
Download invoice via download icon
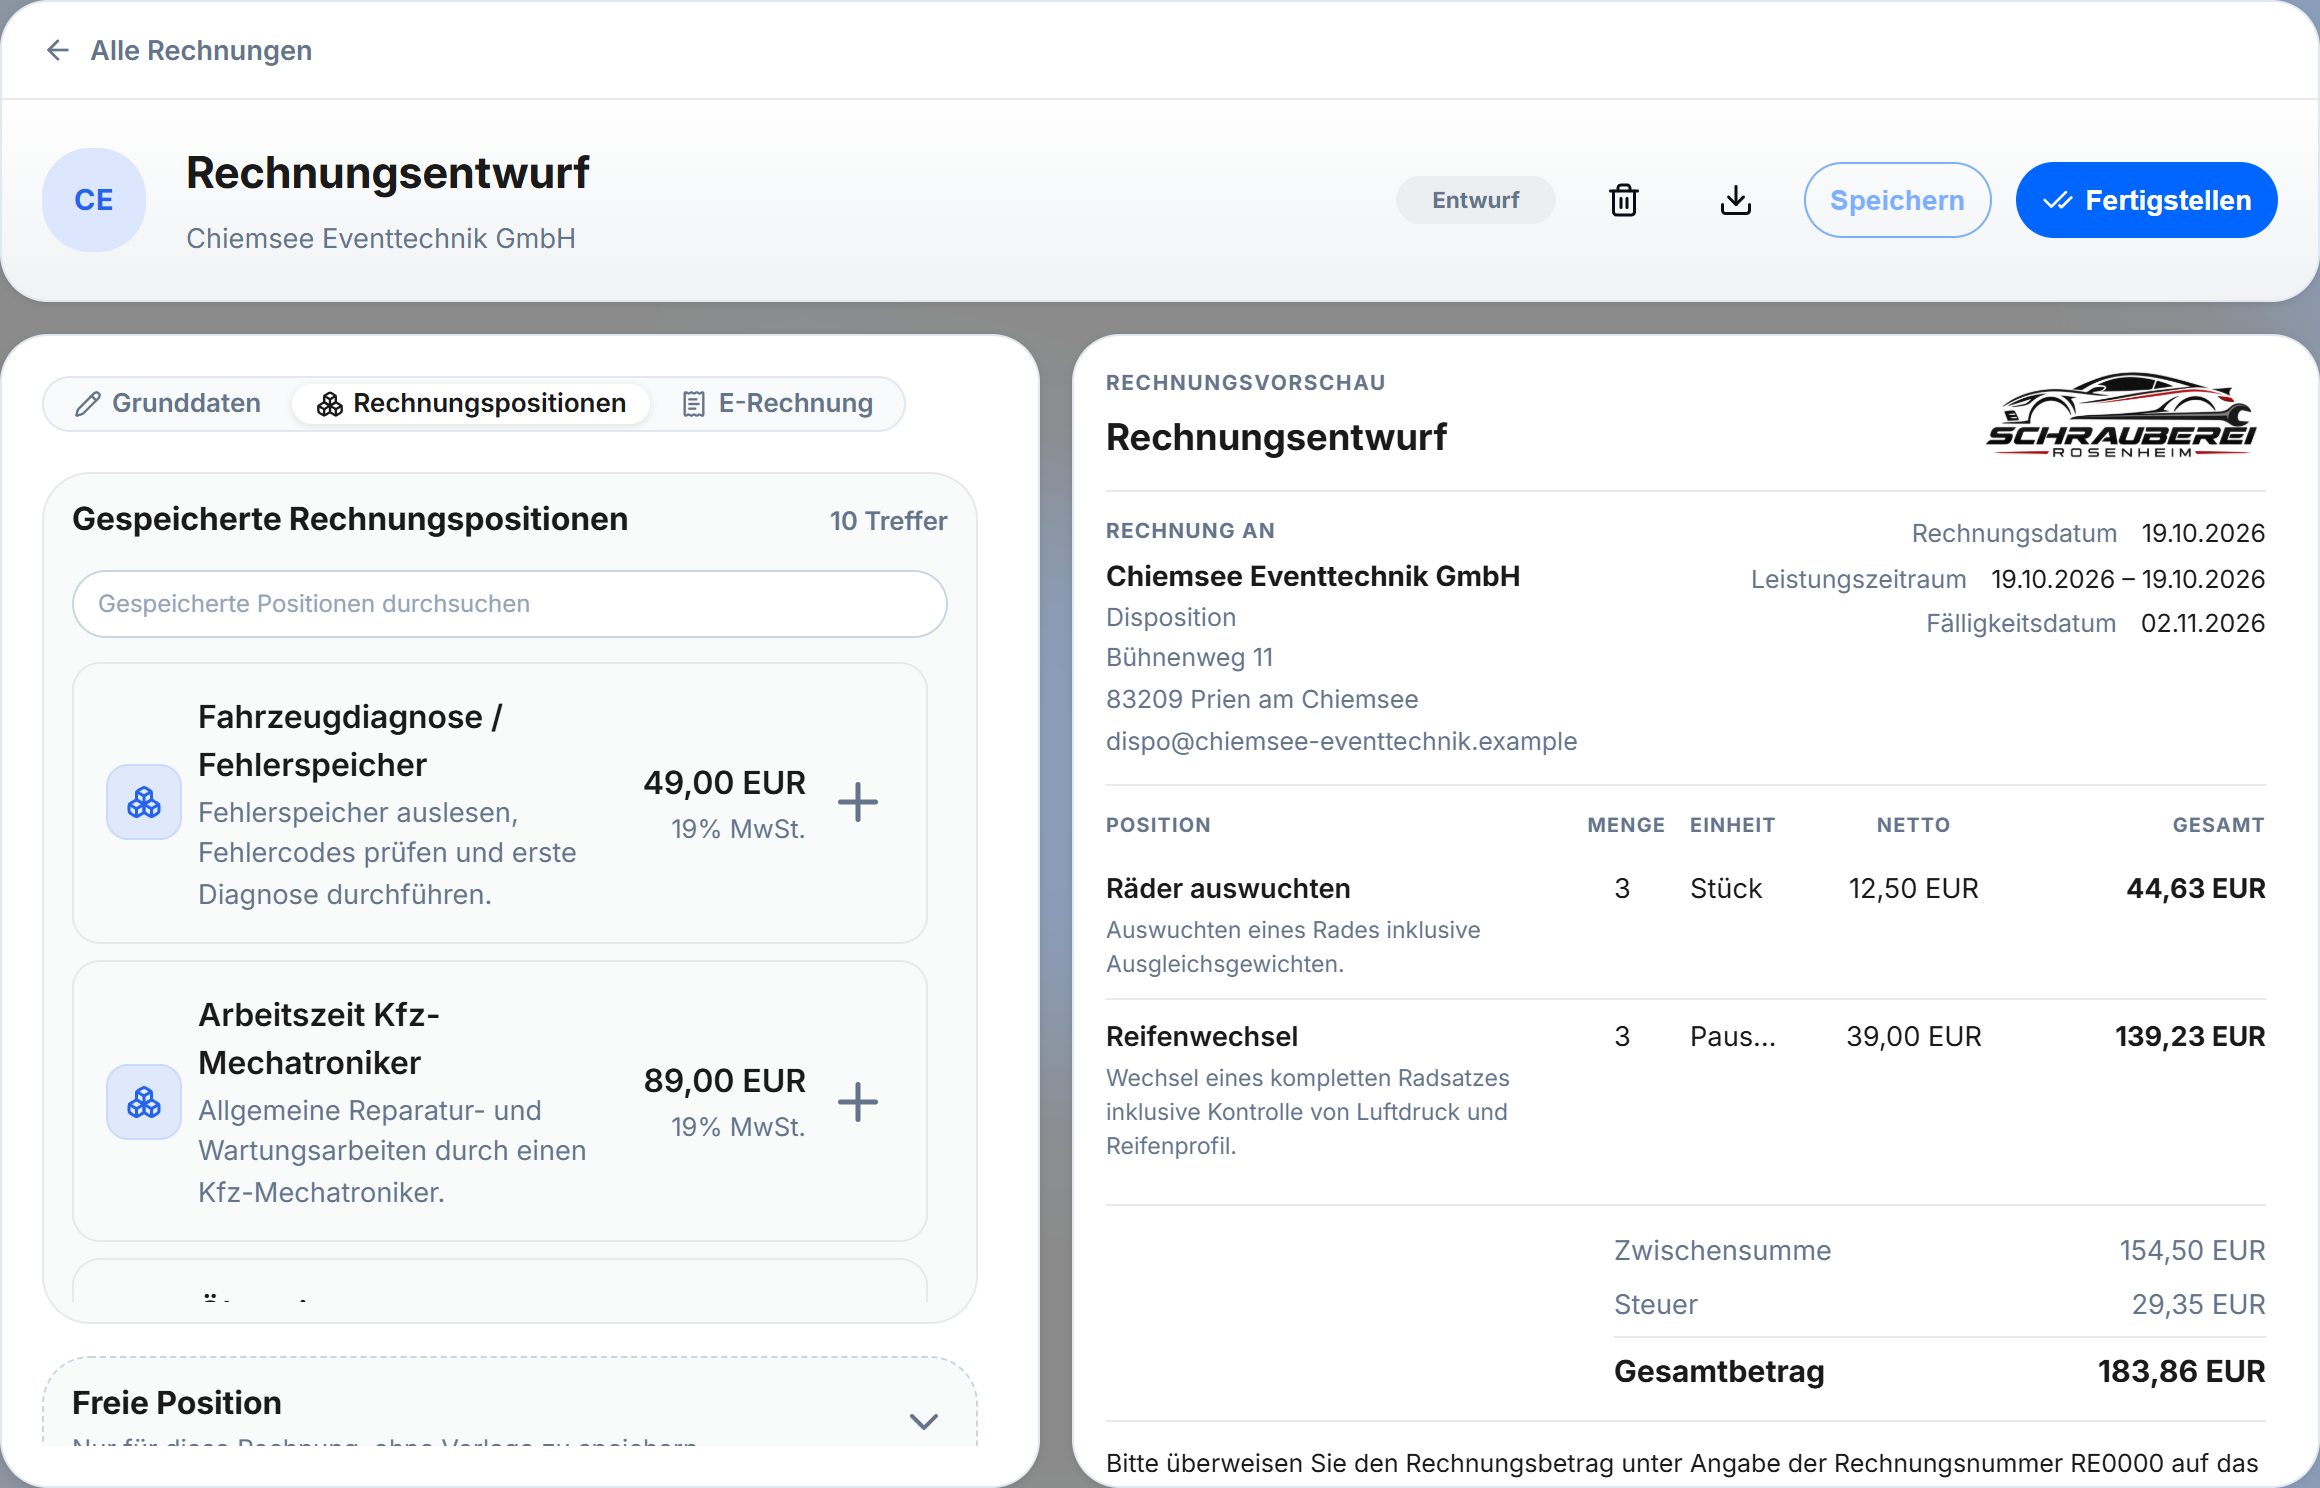point(1736,200)
